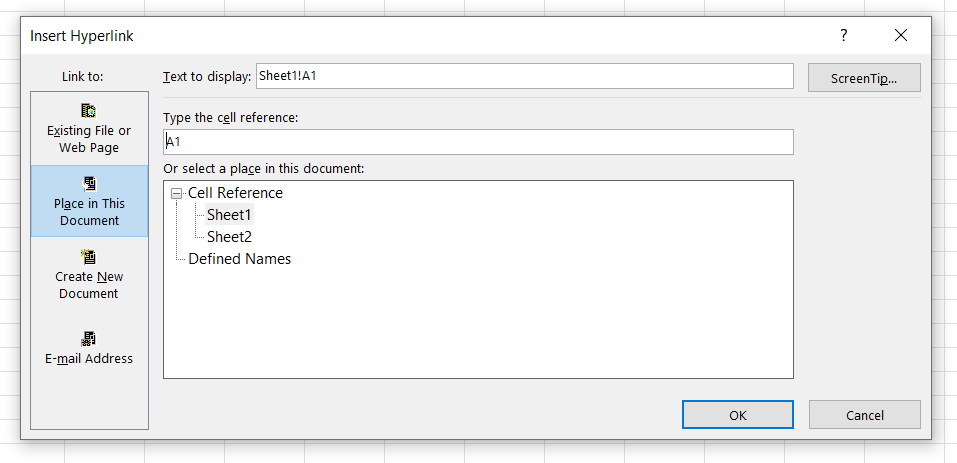Click the Existing File or Web Page icon
This screenshot has width=957, height=463.
coord(89,110)
